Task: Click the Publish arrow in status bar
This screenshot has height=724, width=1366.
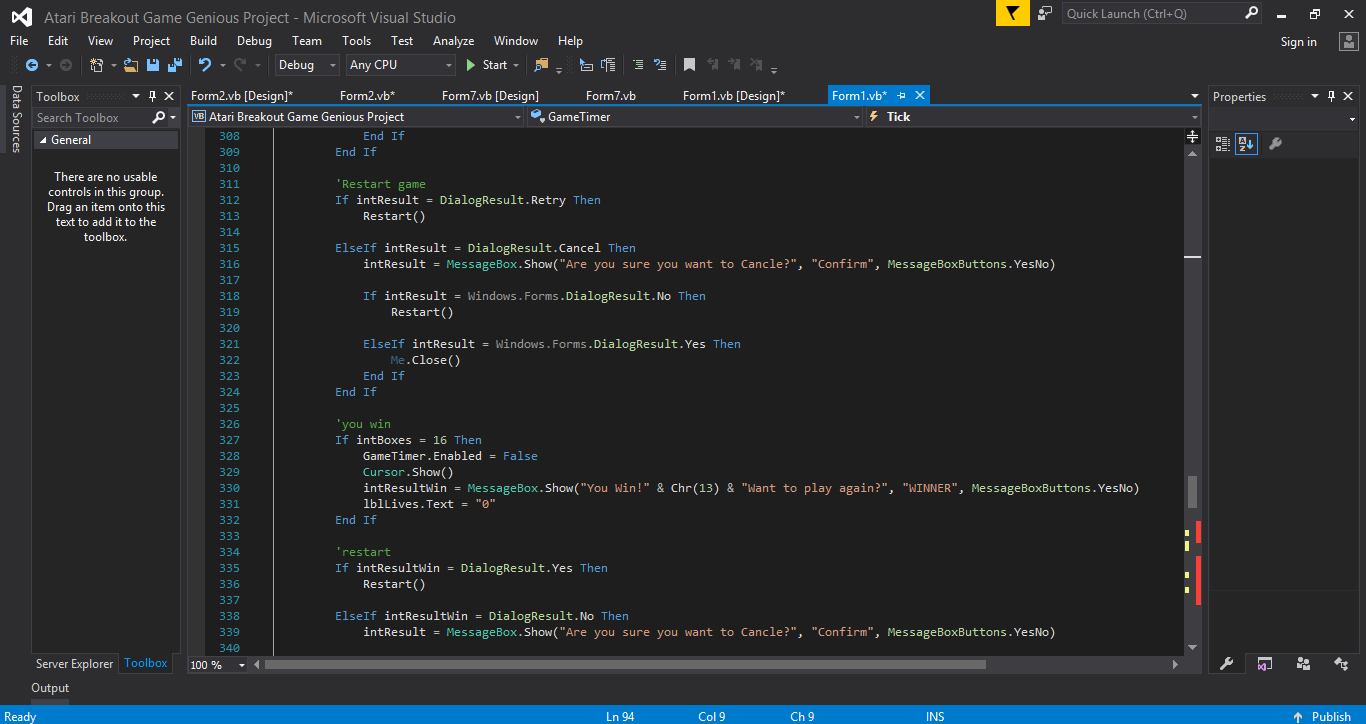Action: coord(1297,716)
